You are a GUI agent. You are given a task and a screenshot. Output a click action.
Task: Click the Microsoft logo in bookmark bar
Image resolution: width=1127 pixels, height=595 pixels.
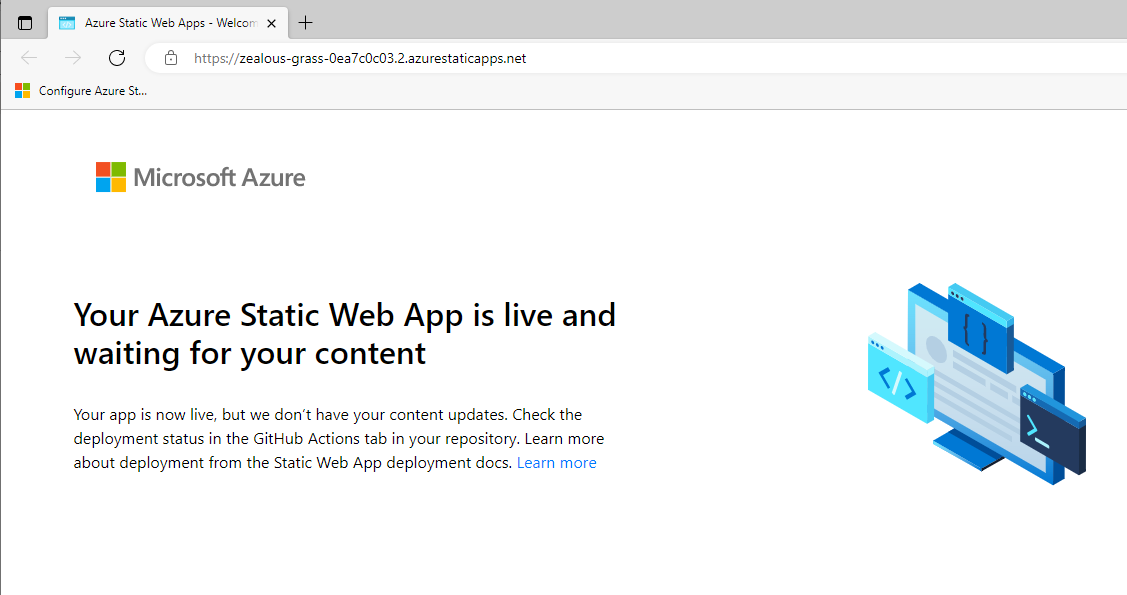[x=22, y=91]
